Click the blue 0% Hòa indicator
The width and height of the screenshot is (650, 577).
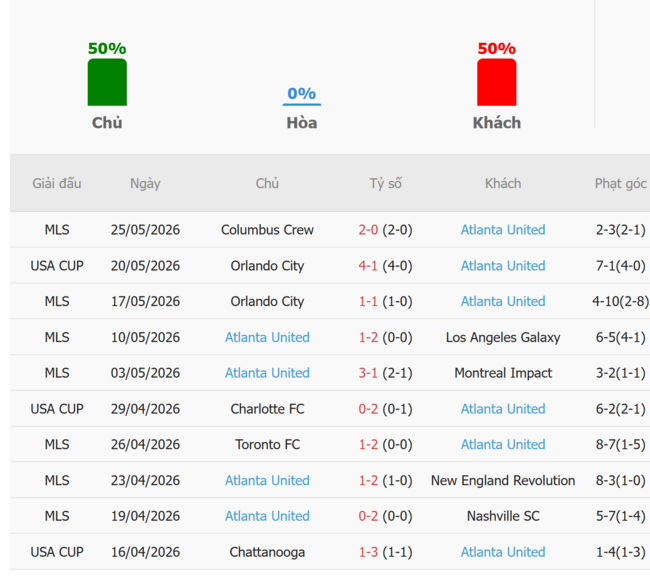pos(302,96)
